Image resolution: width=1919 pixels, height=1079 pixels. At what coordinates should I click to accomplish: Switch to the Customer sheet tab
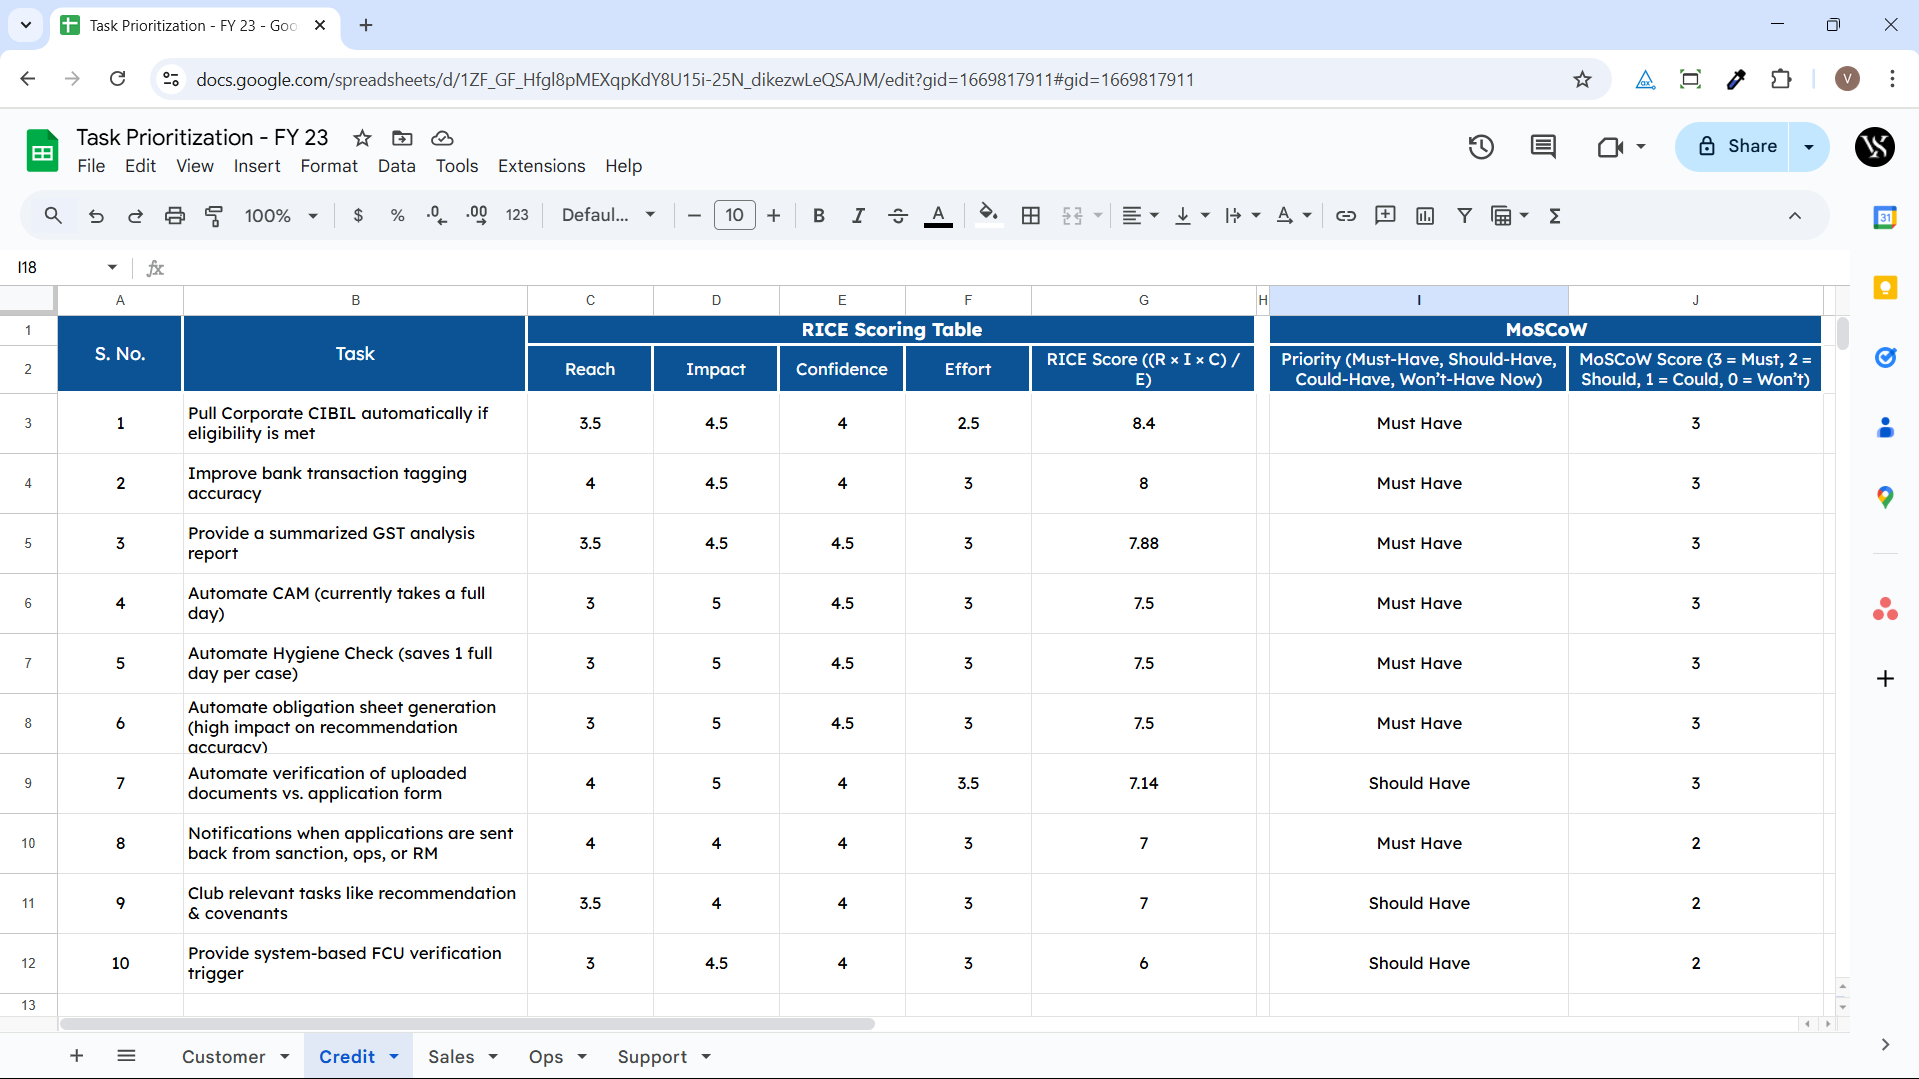224,1057
